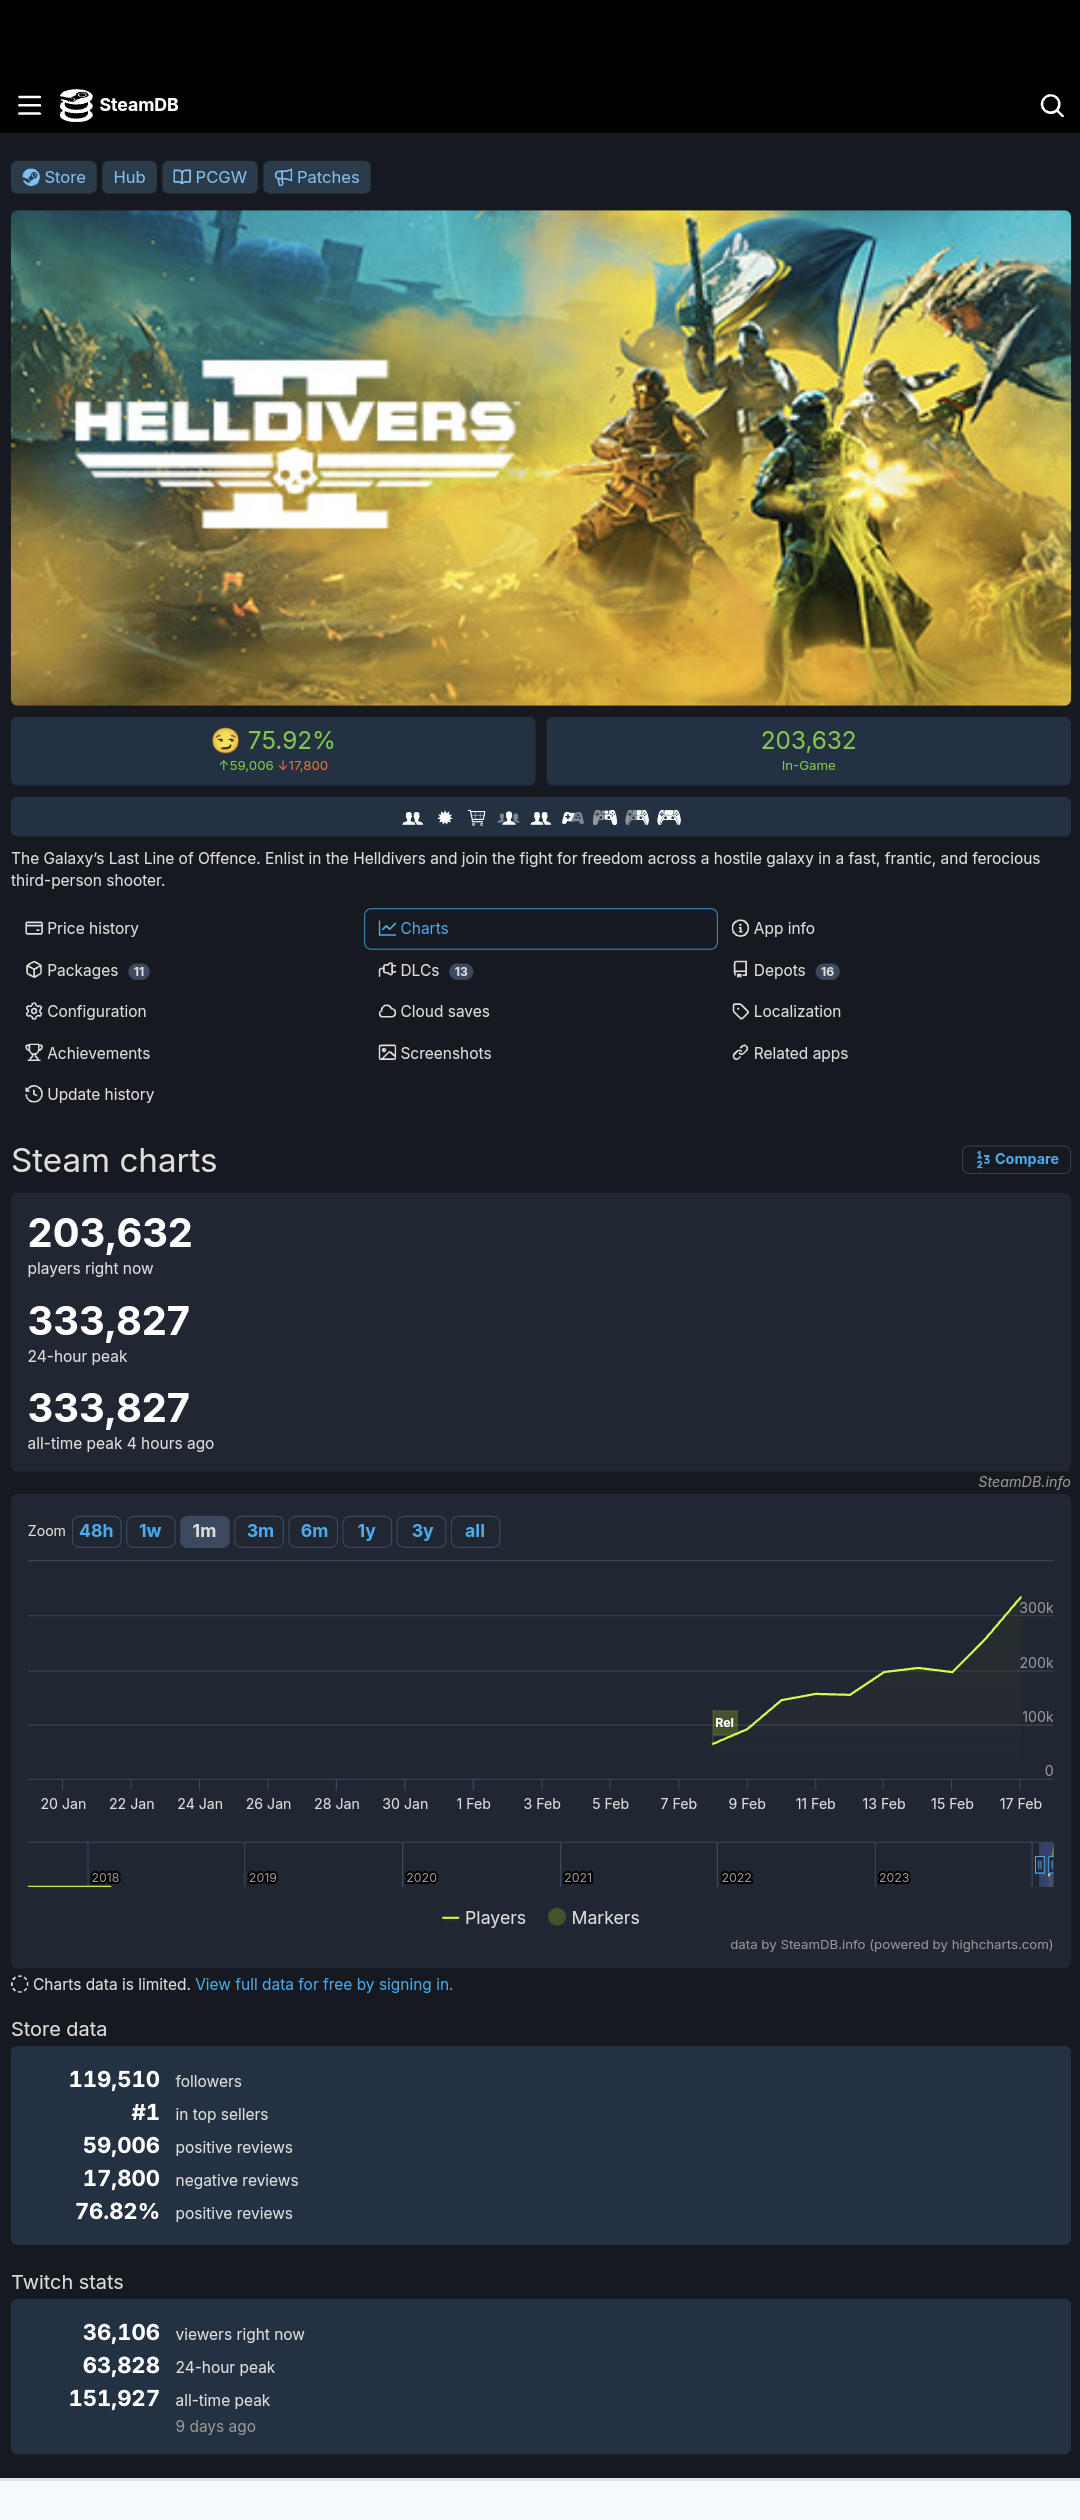1080x2520 pixels.
Task: Click the Compare button
Action: click(1016, 1159)
